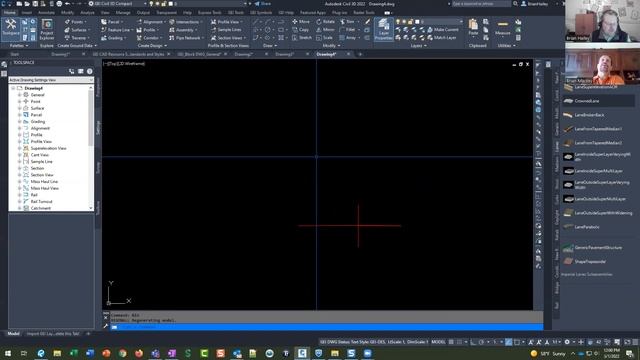The width and height of the screenshot is (640, 360).
Task: Toggle polar tracking in status bar
Action: (482, 342)
